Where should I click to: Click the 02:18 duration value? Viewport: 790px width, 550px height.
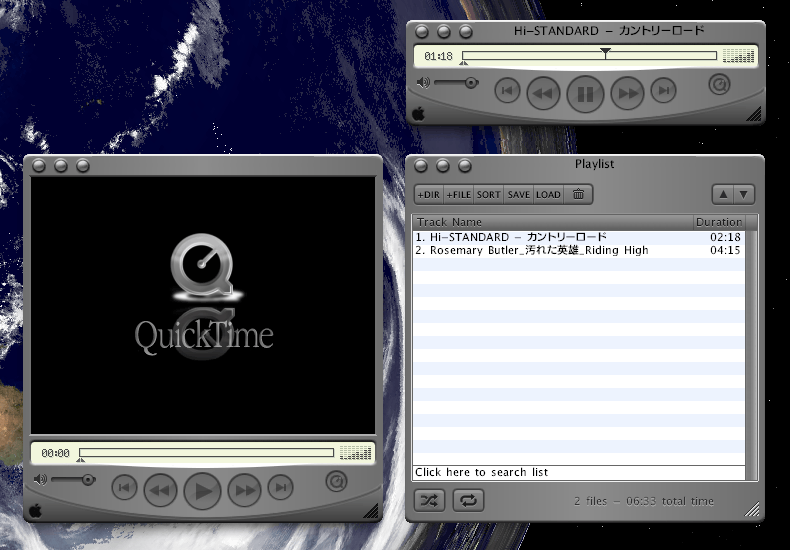click(x=725, y=237)
